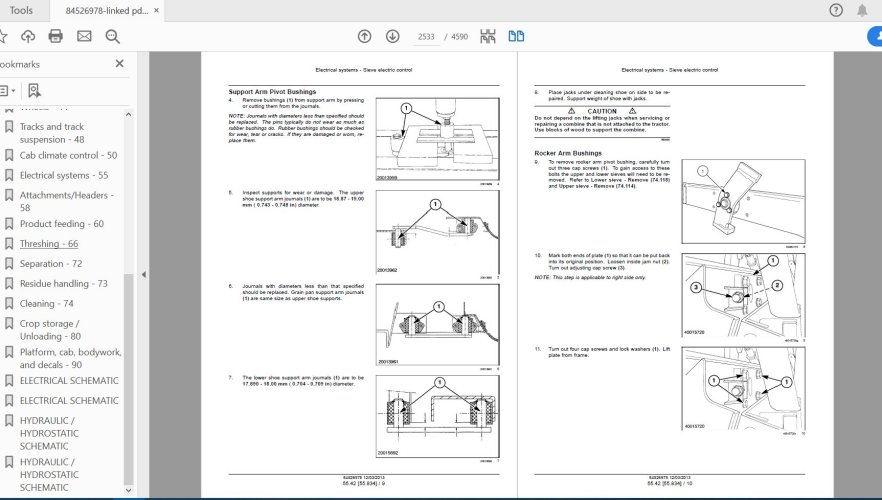Click the Rocker Arm Bushings heading
This screenshot has height=500, width=882.
[x=568, y=153]
